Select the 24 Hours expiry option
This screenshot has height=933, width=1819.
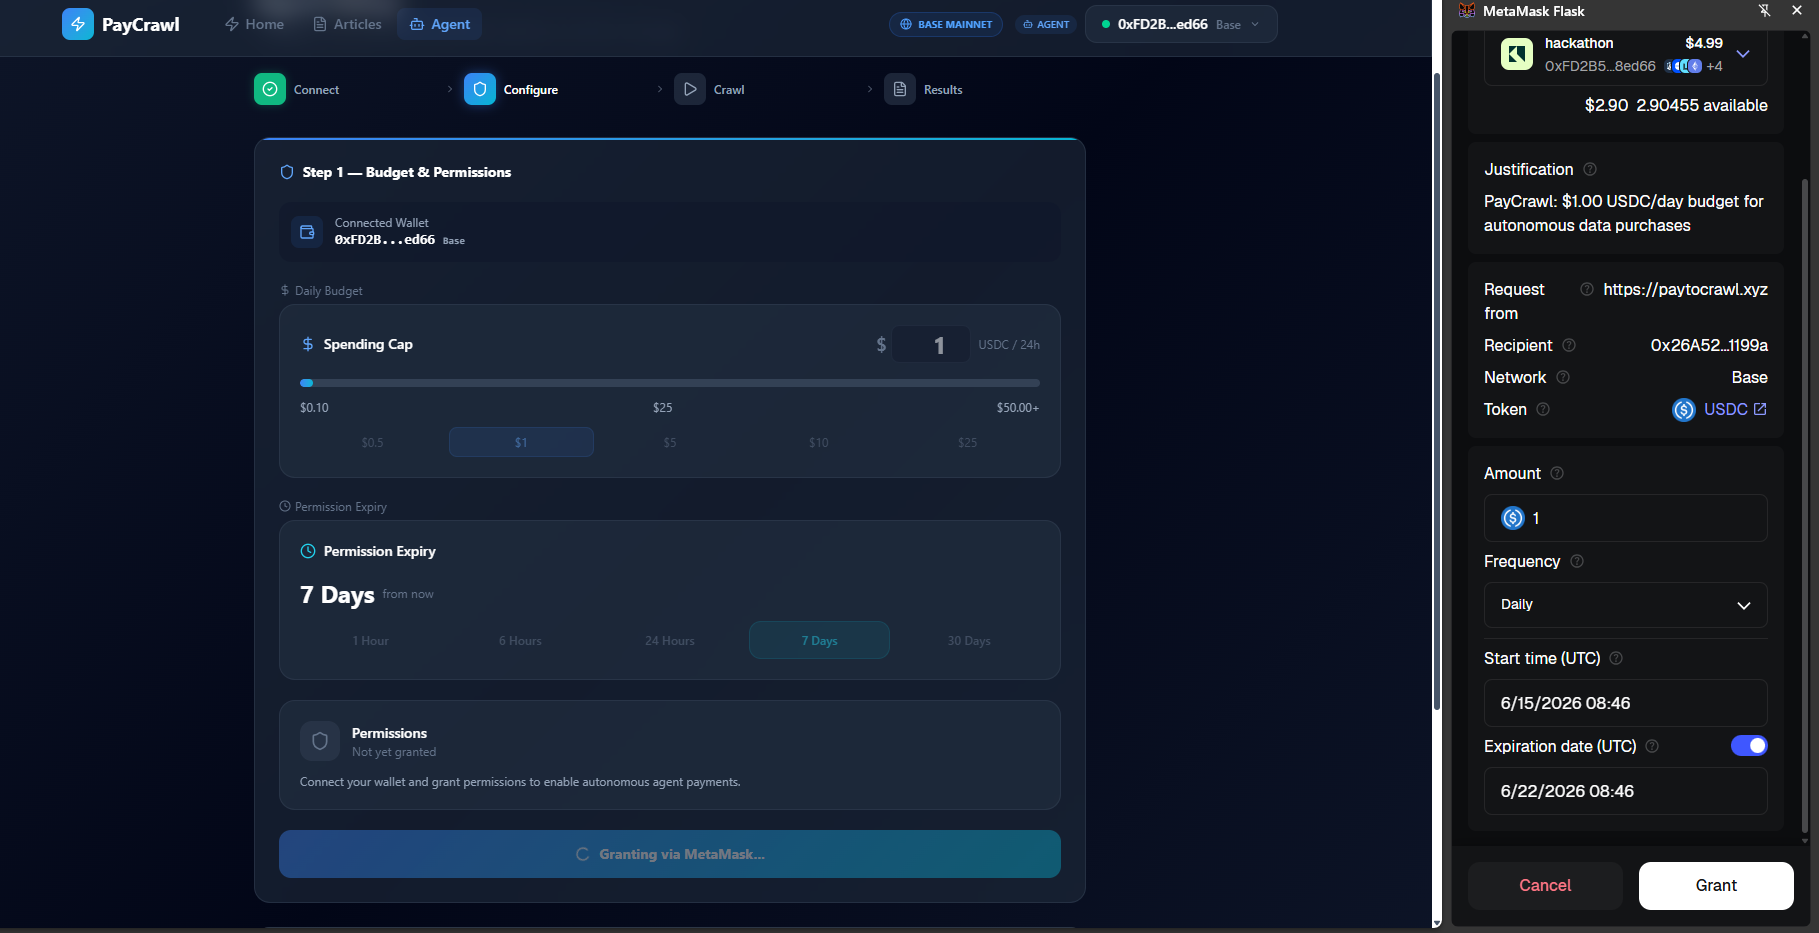670,640
